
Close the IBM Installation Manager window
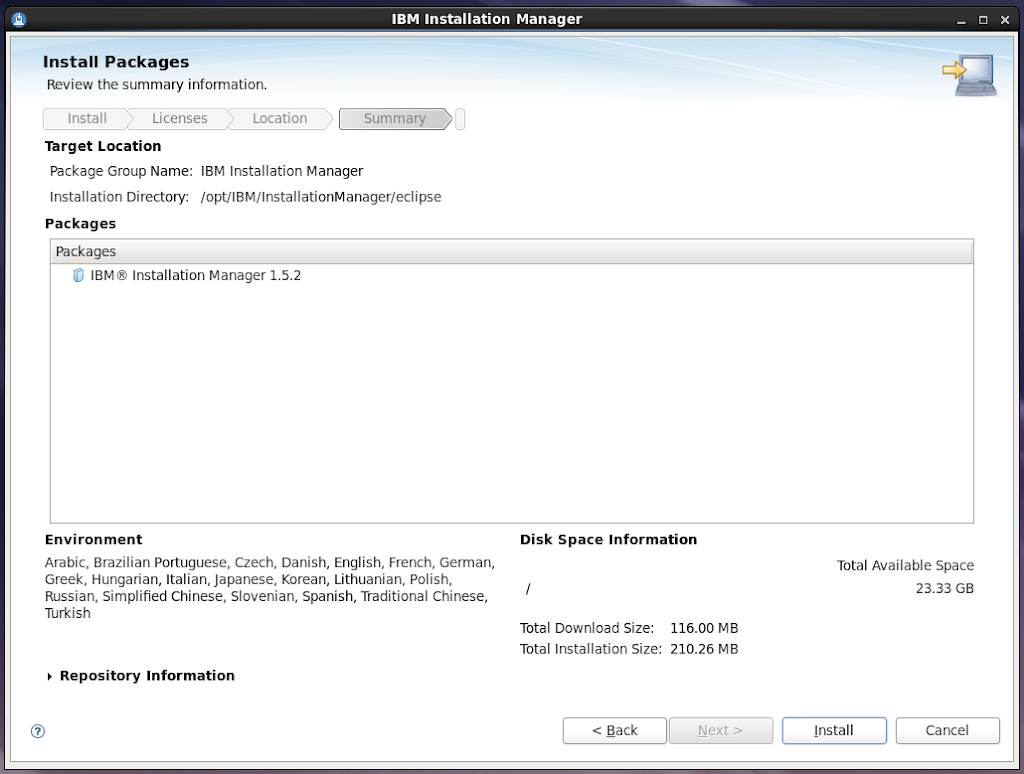point(1004,19)
